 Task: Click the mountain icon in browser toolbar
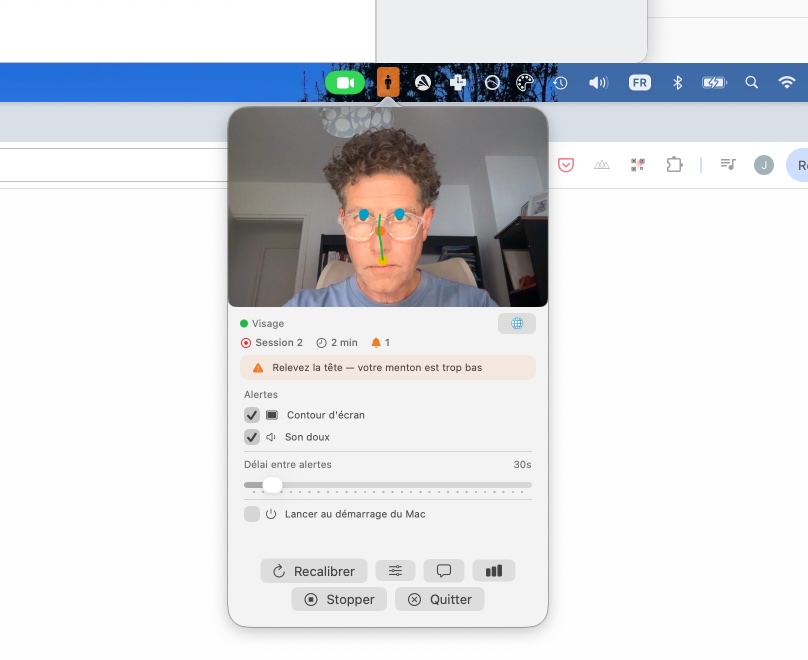click(602, 165)
